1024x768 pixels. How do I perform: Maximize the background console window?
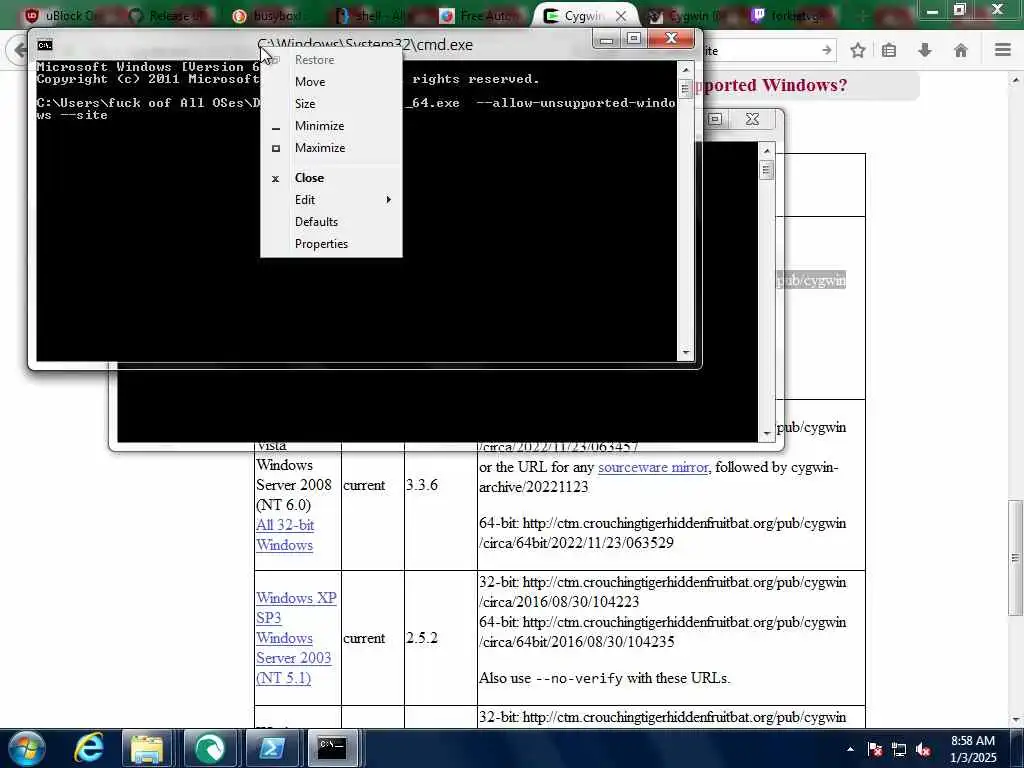(715, 119)
